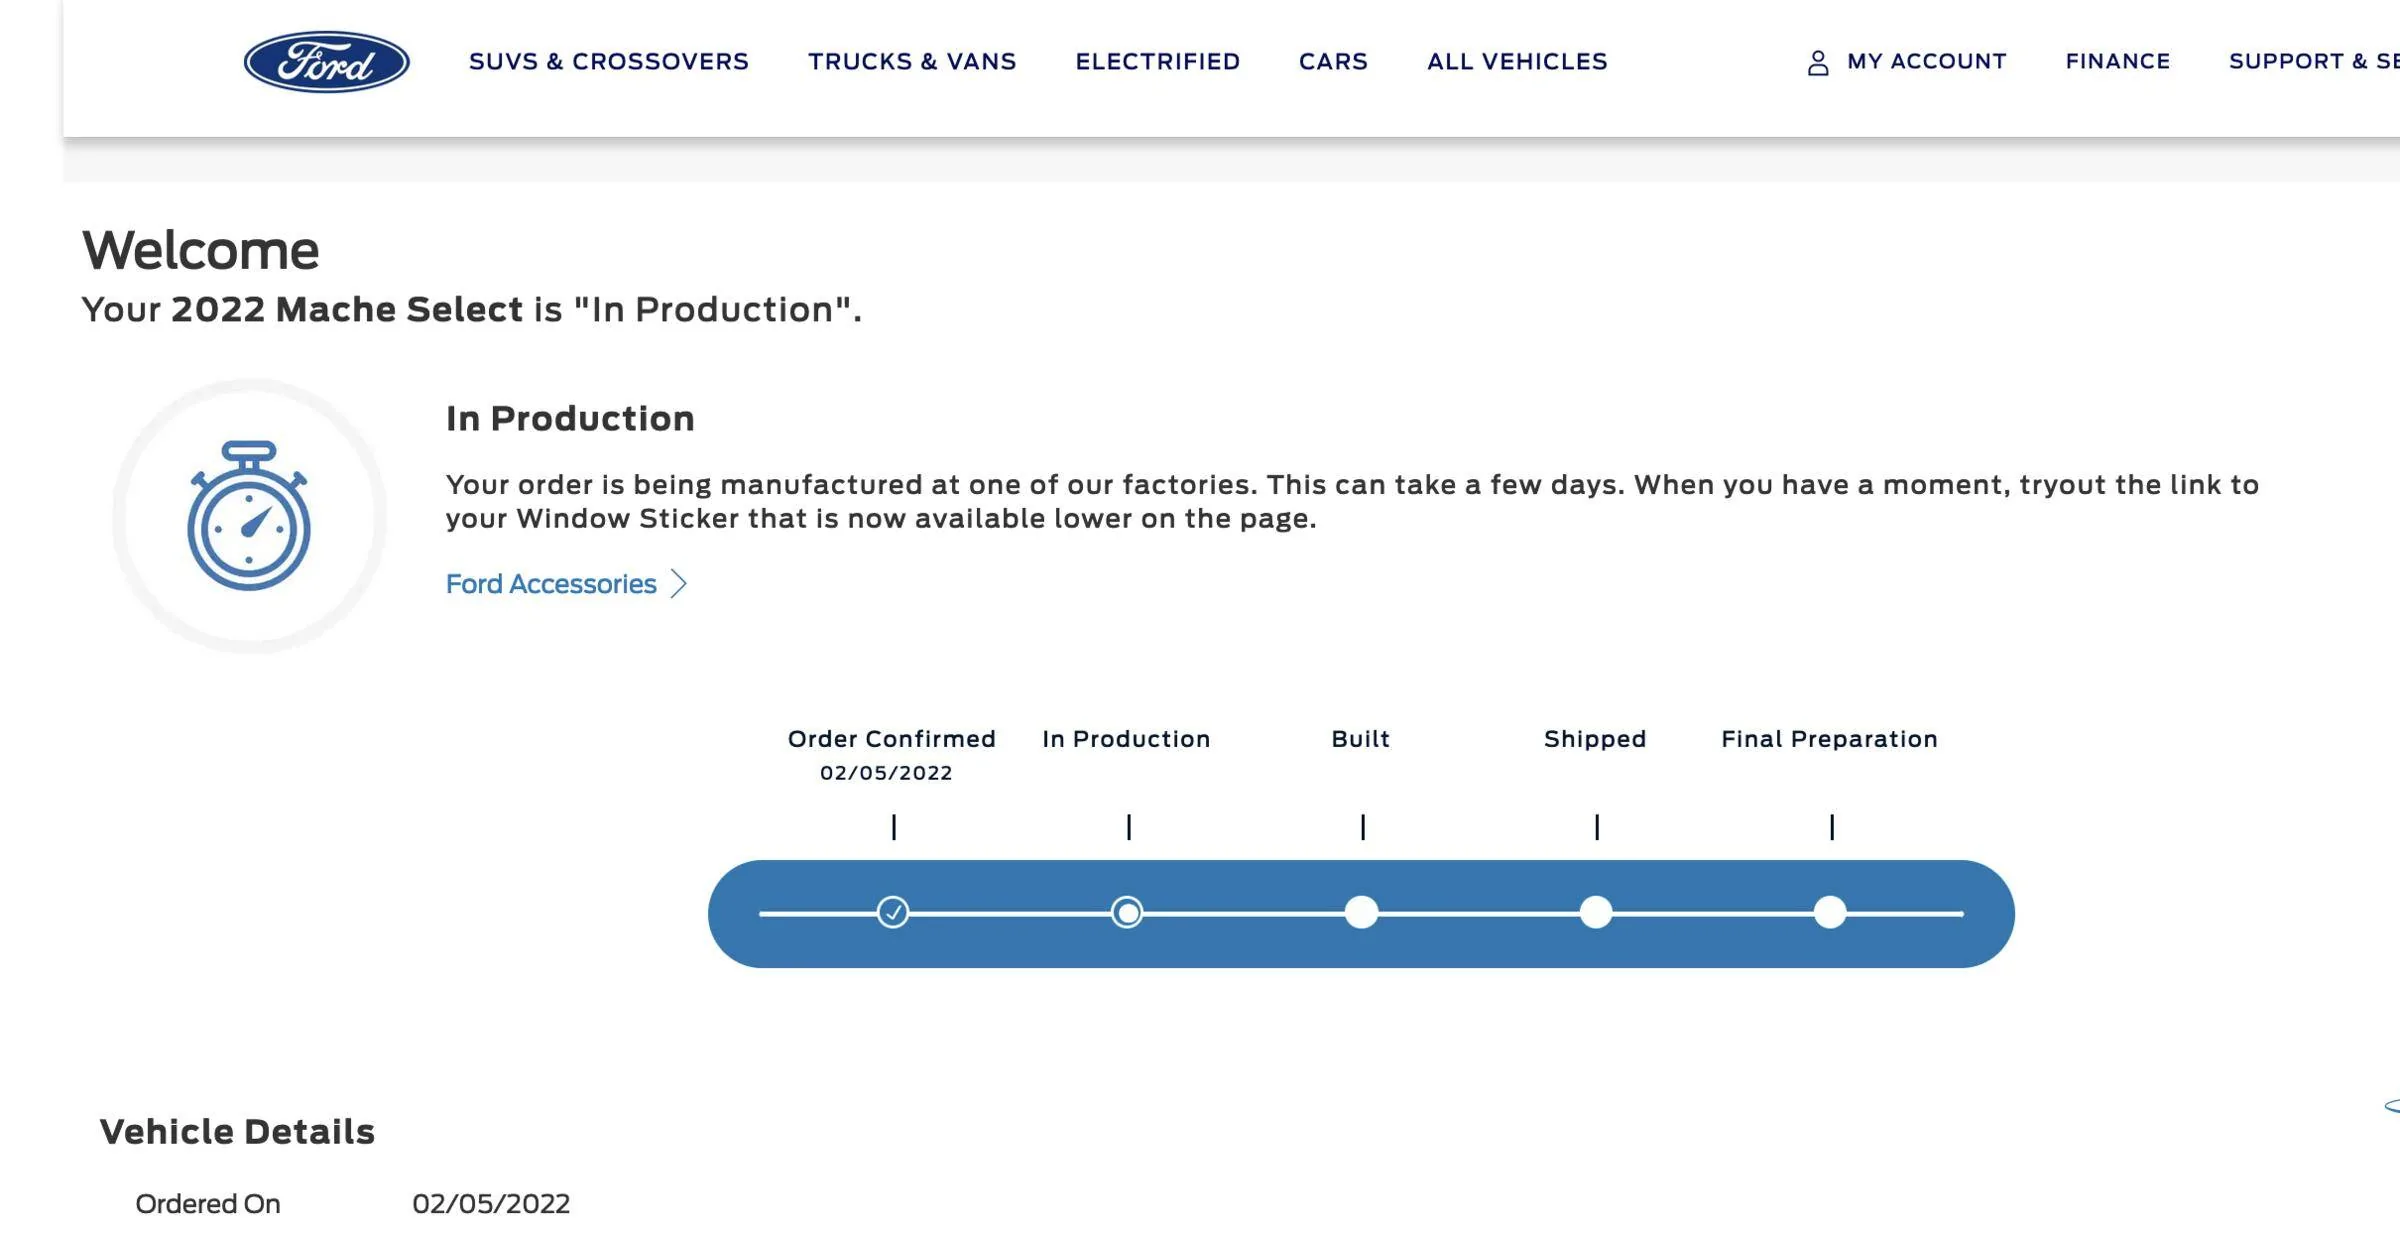This screenshot has height=1234, width=2400.
Task: Open the Cars menu
Action: pos(1333,62)
